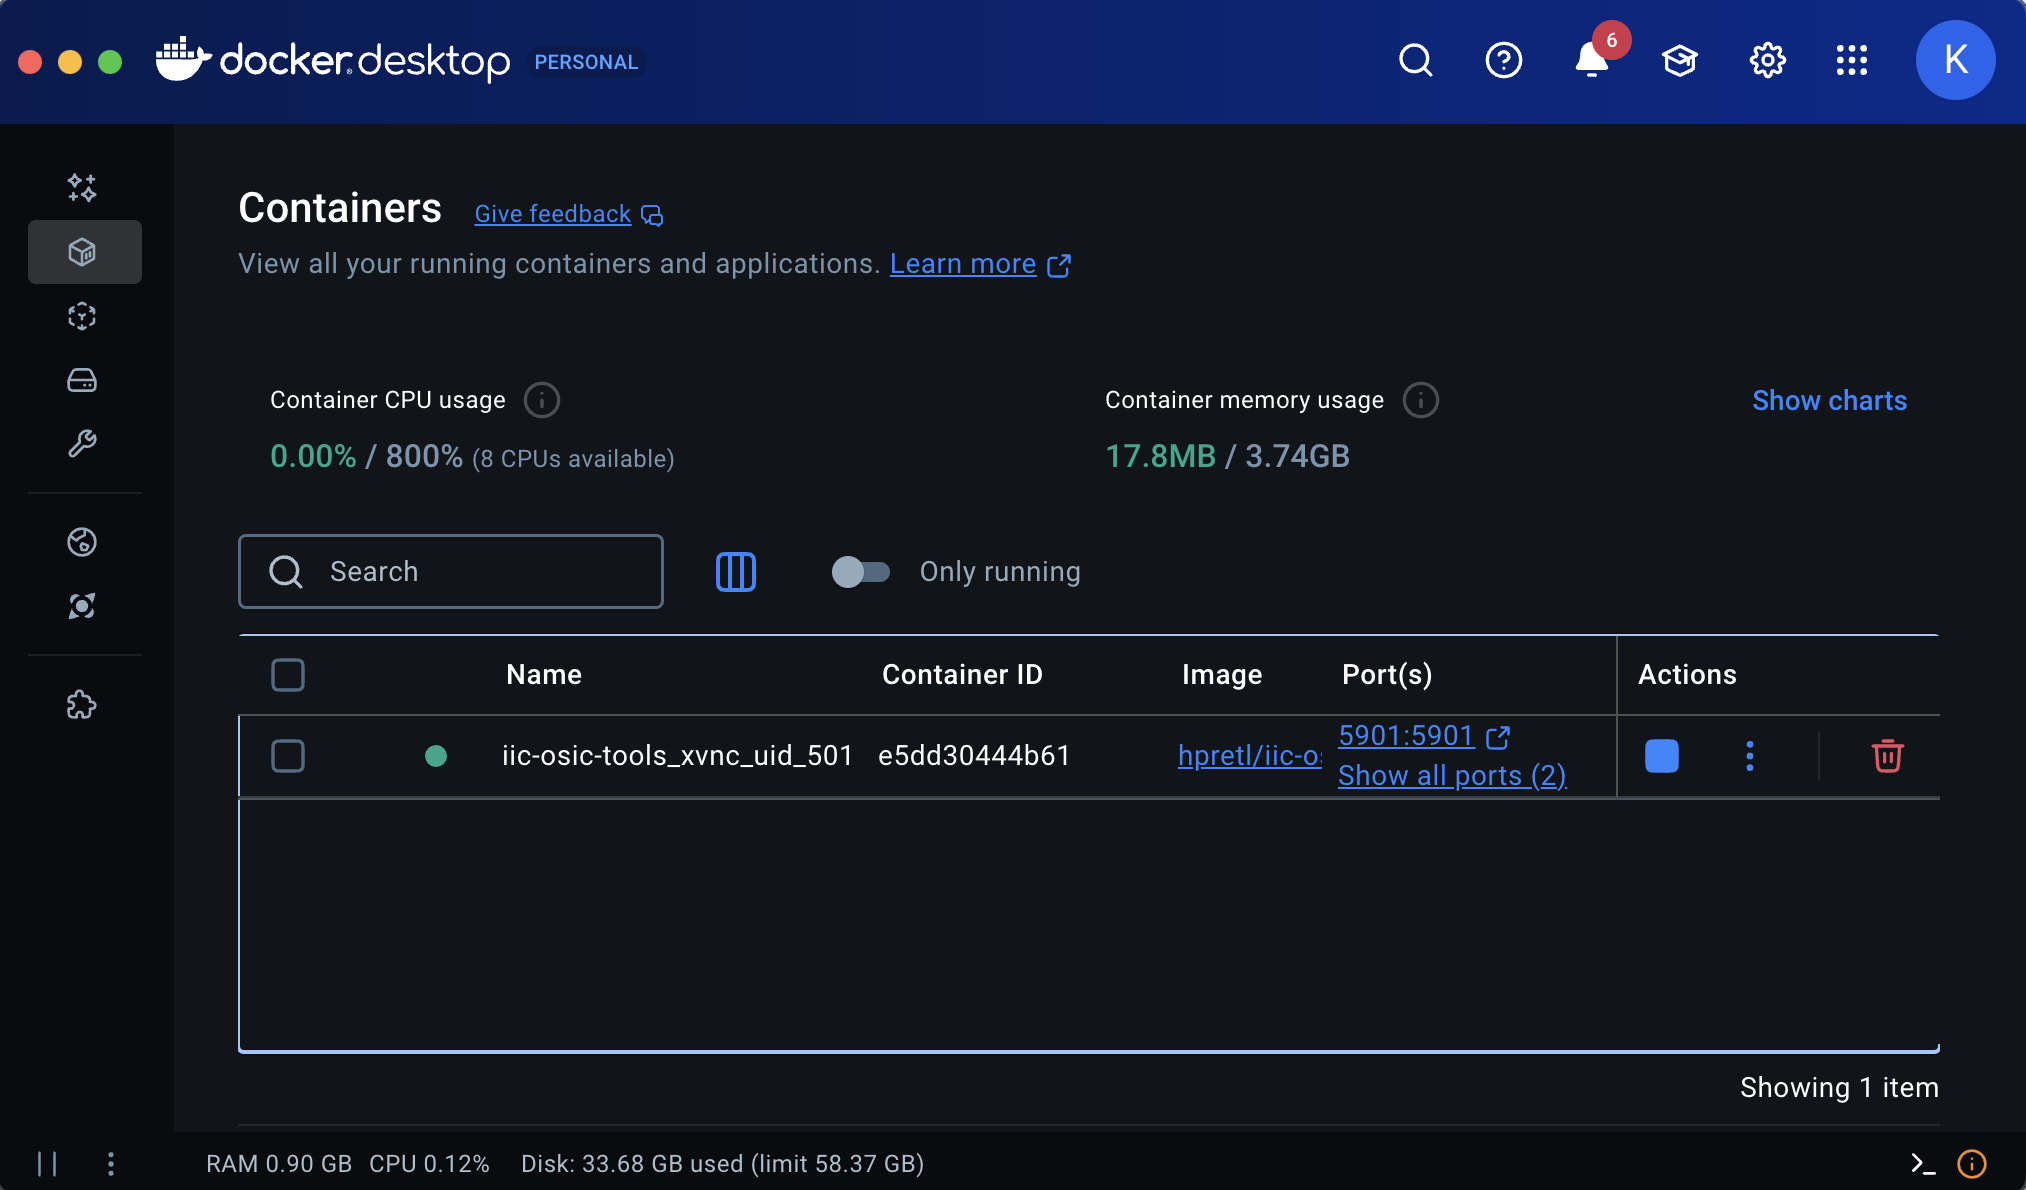Viewport: 2026px width, 1190px height.
Task: Open the Learning Center icon
Action: pos(1679,61)
